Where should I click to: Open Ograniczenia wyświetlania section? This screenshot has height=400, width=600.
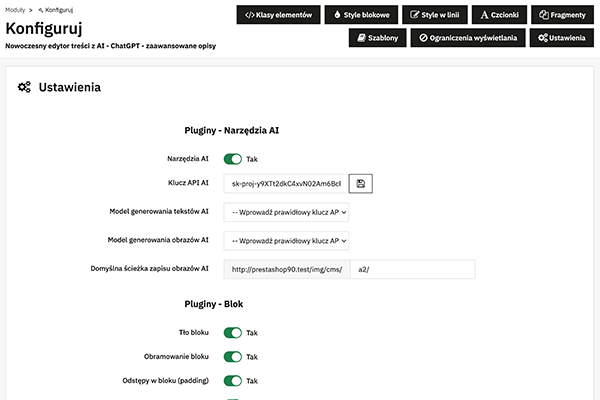pyautogui.click(x=468, y=38)
